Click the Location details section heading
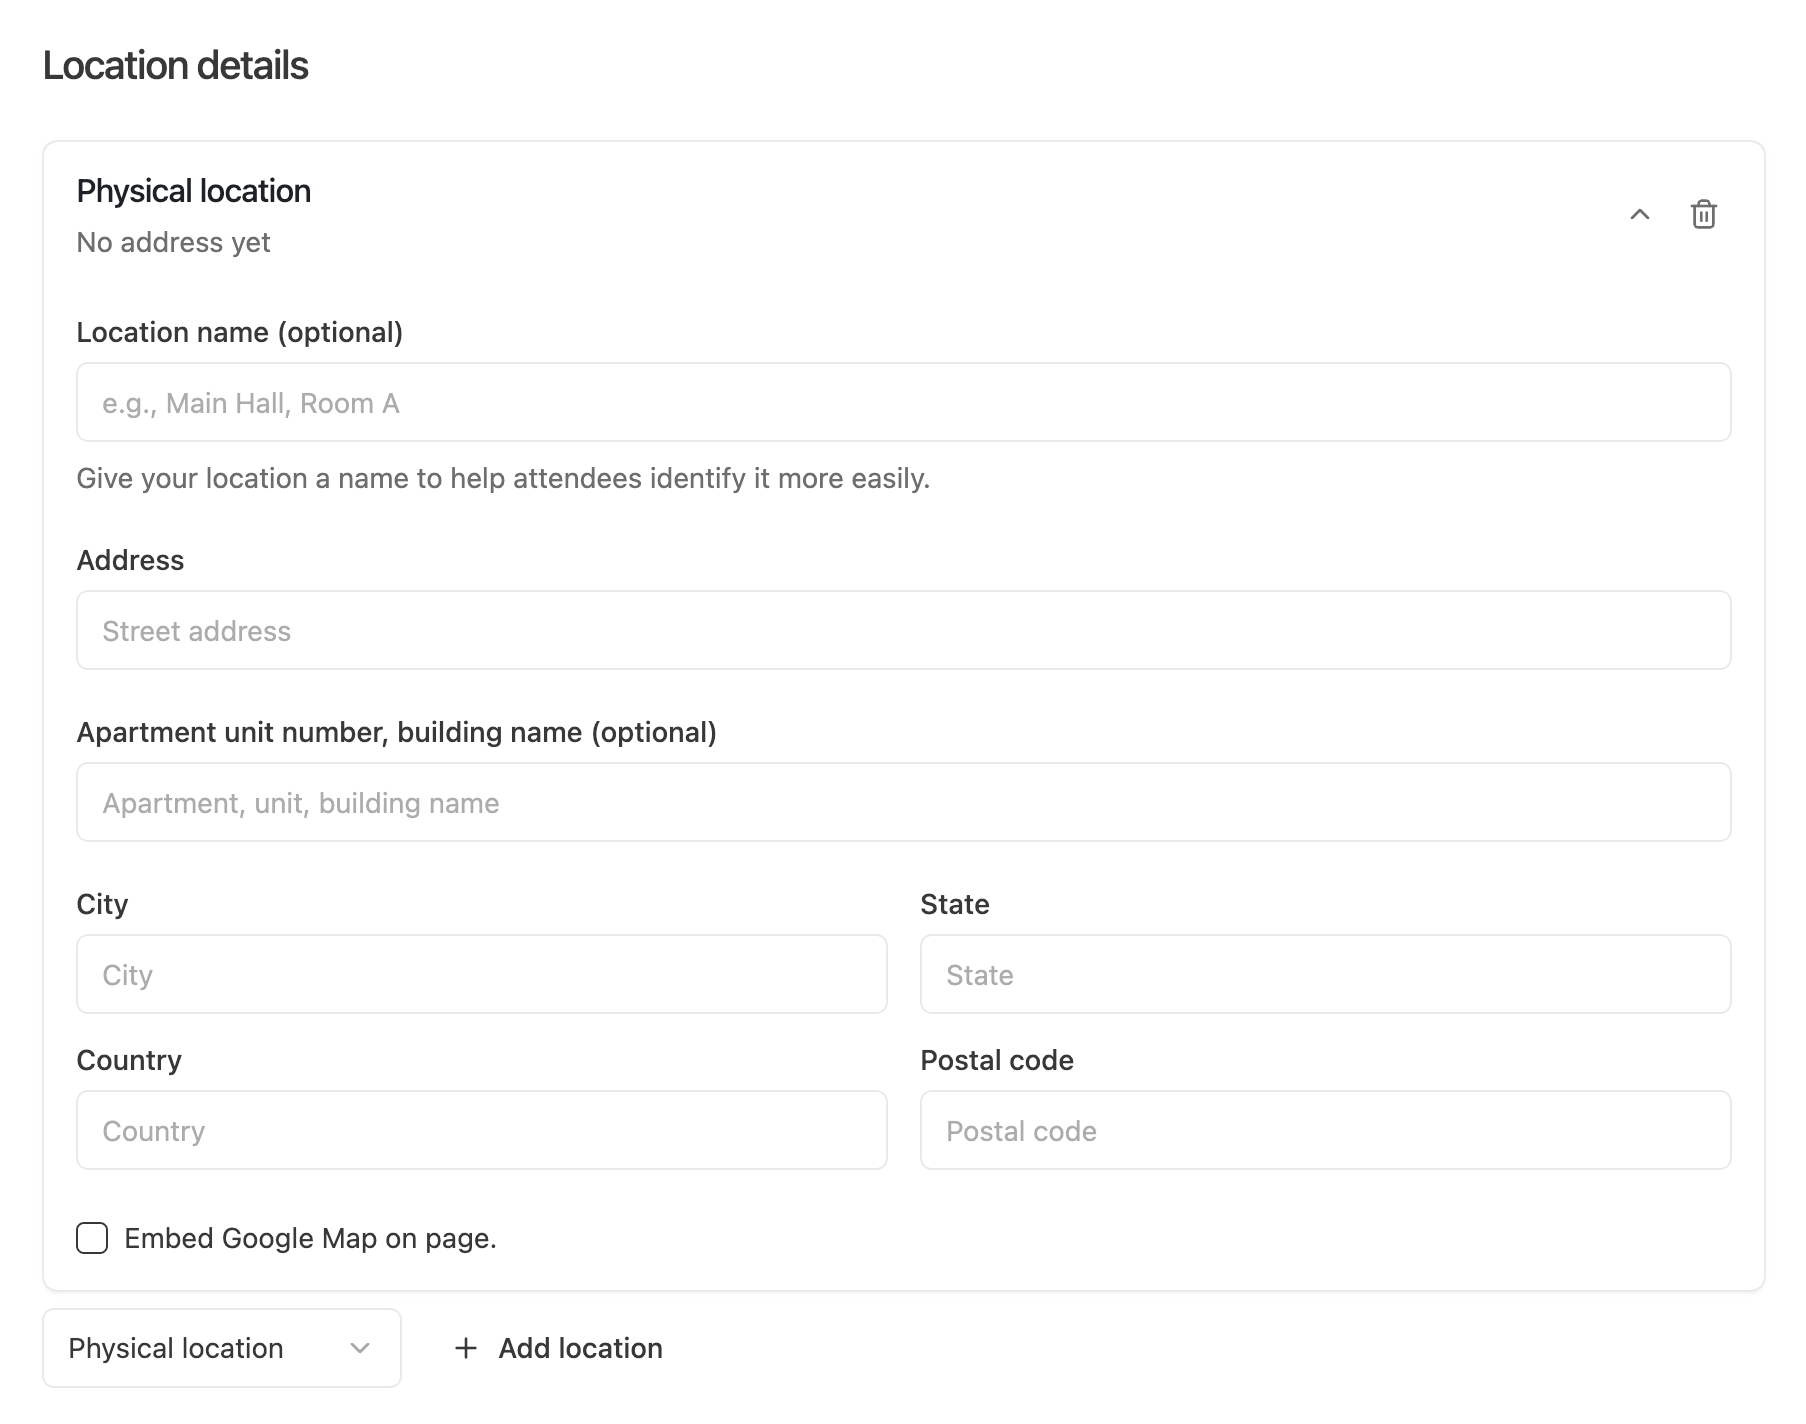The image size is (1806, 1424). click(x=176, y=66)
